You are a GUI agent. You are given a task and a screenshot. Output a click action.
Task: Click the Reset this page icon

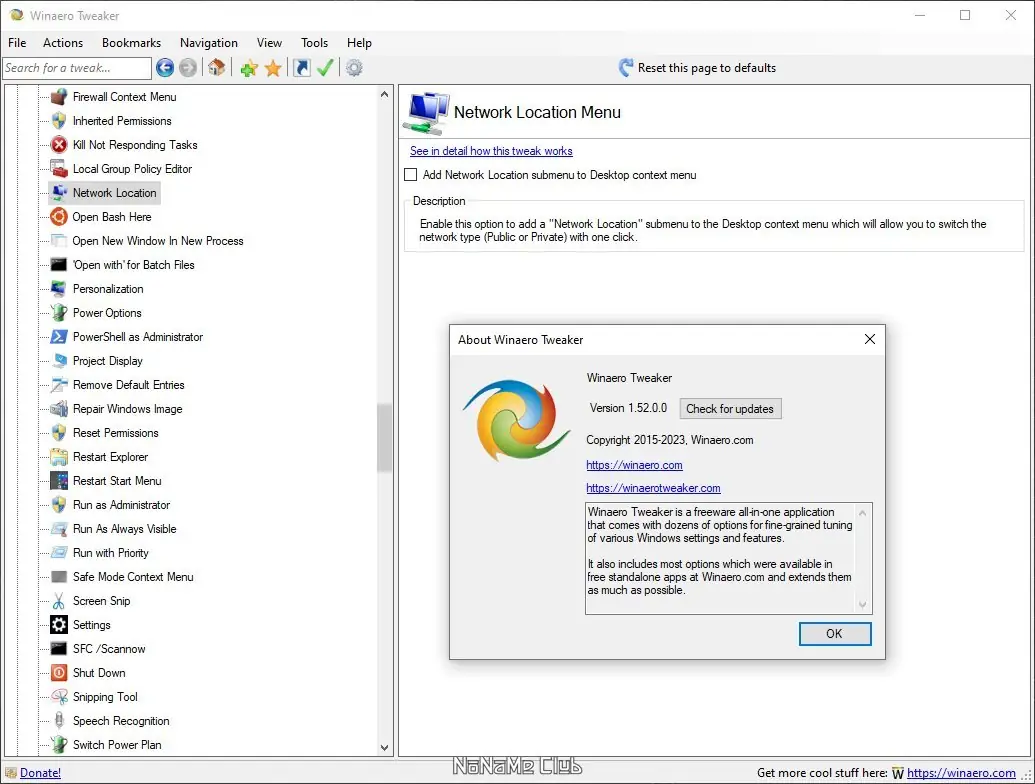(626, 67)
